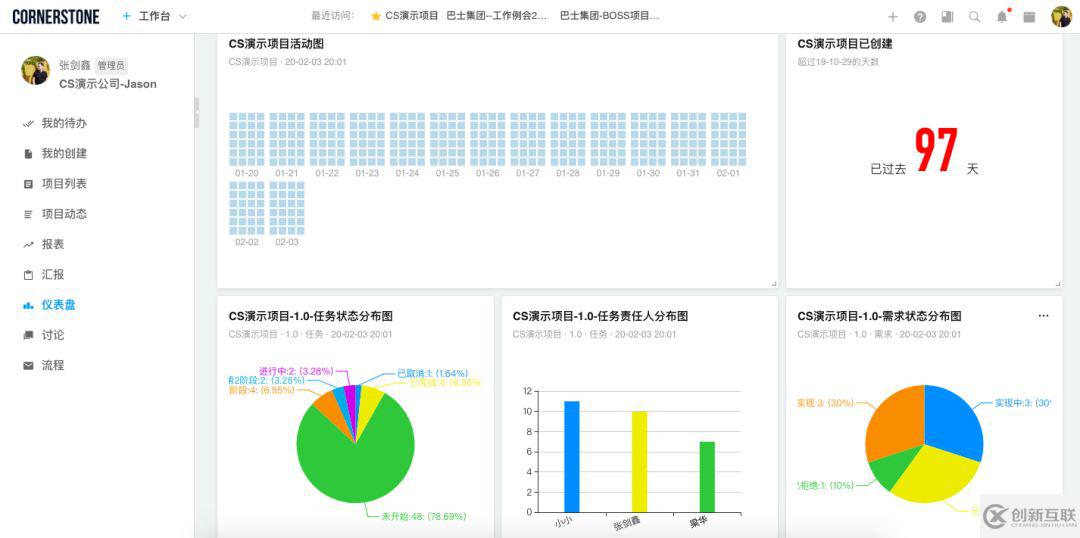
Task: Click the 拒绝:1 (10%) pie label
Action: pyautogui.click(x=825, y=485)
